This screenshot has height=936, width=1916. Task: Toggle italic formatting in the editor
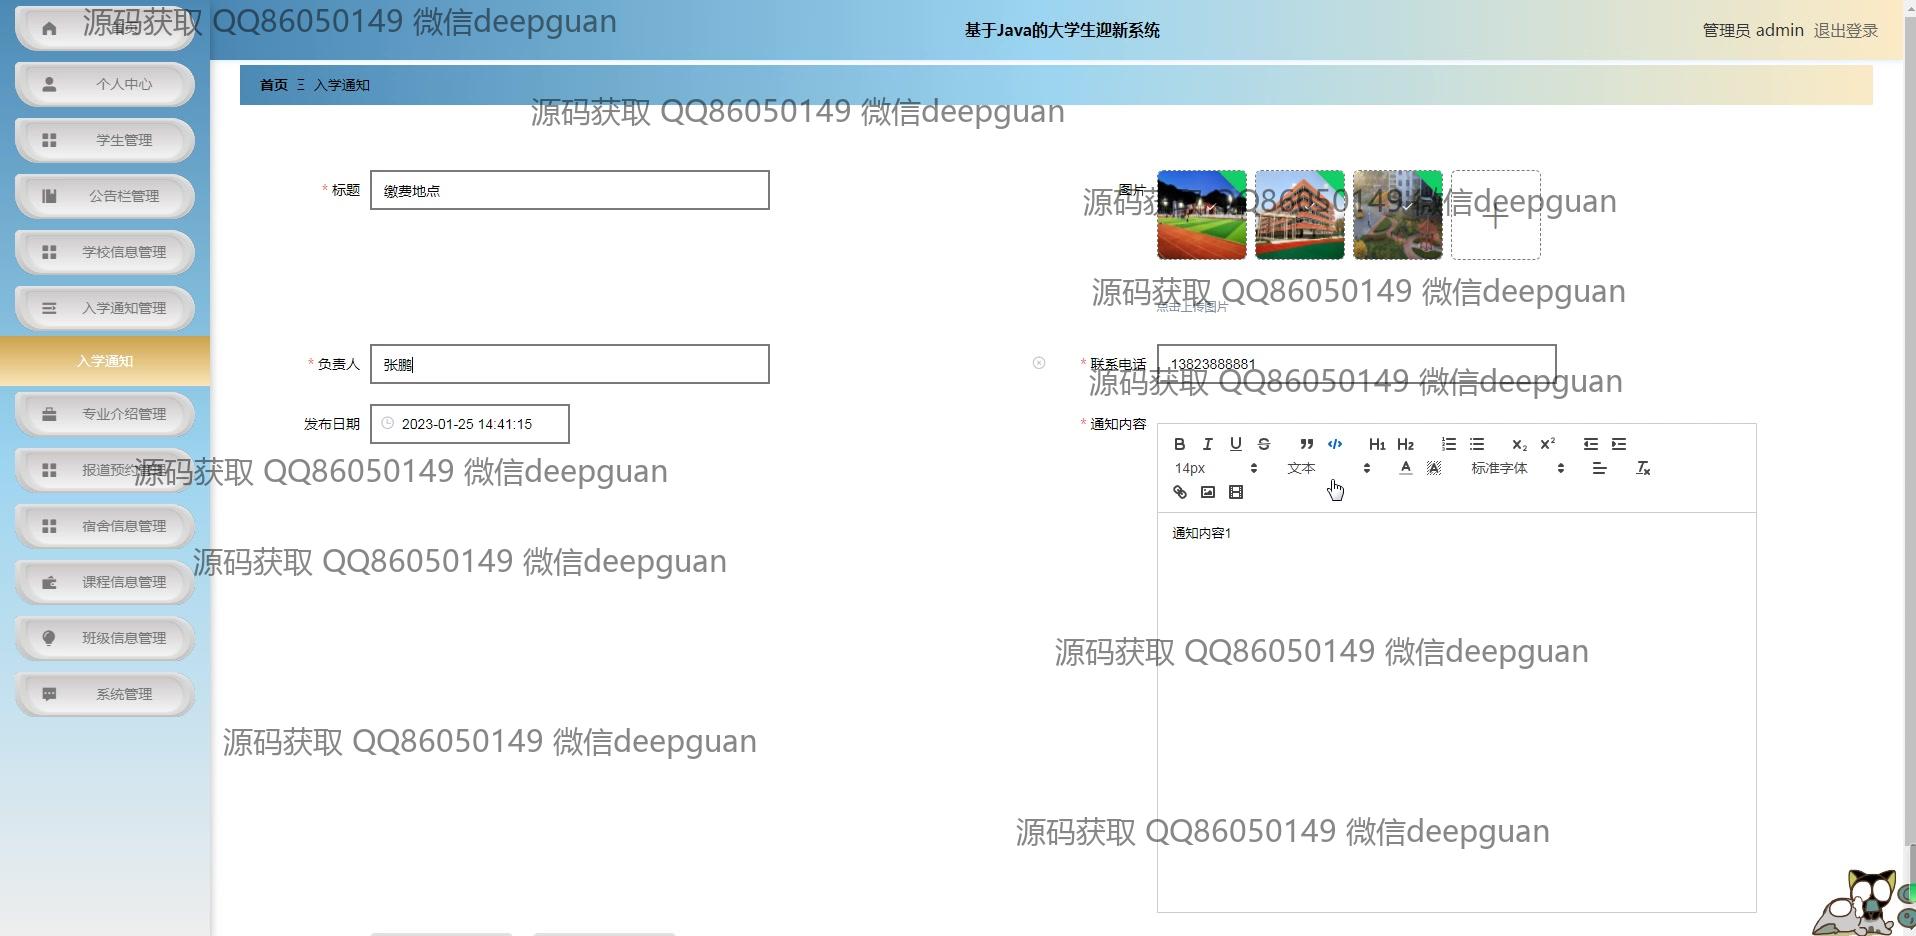1207,444
